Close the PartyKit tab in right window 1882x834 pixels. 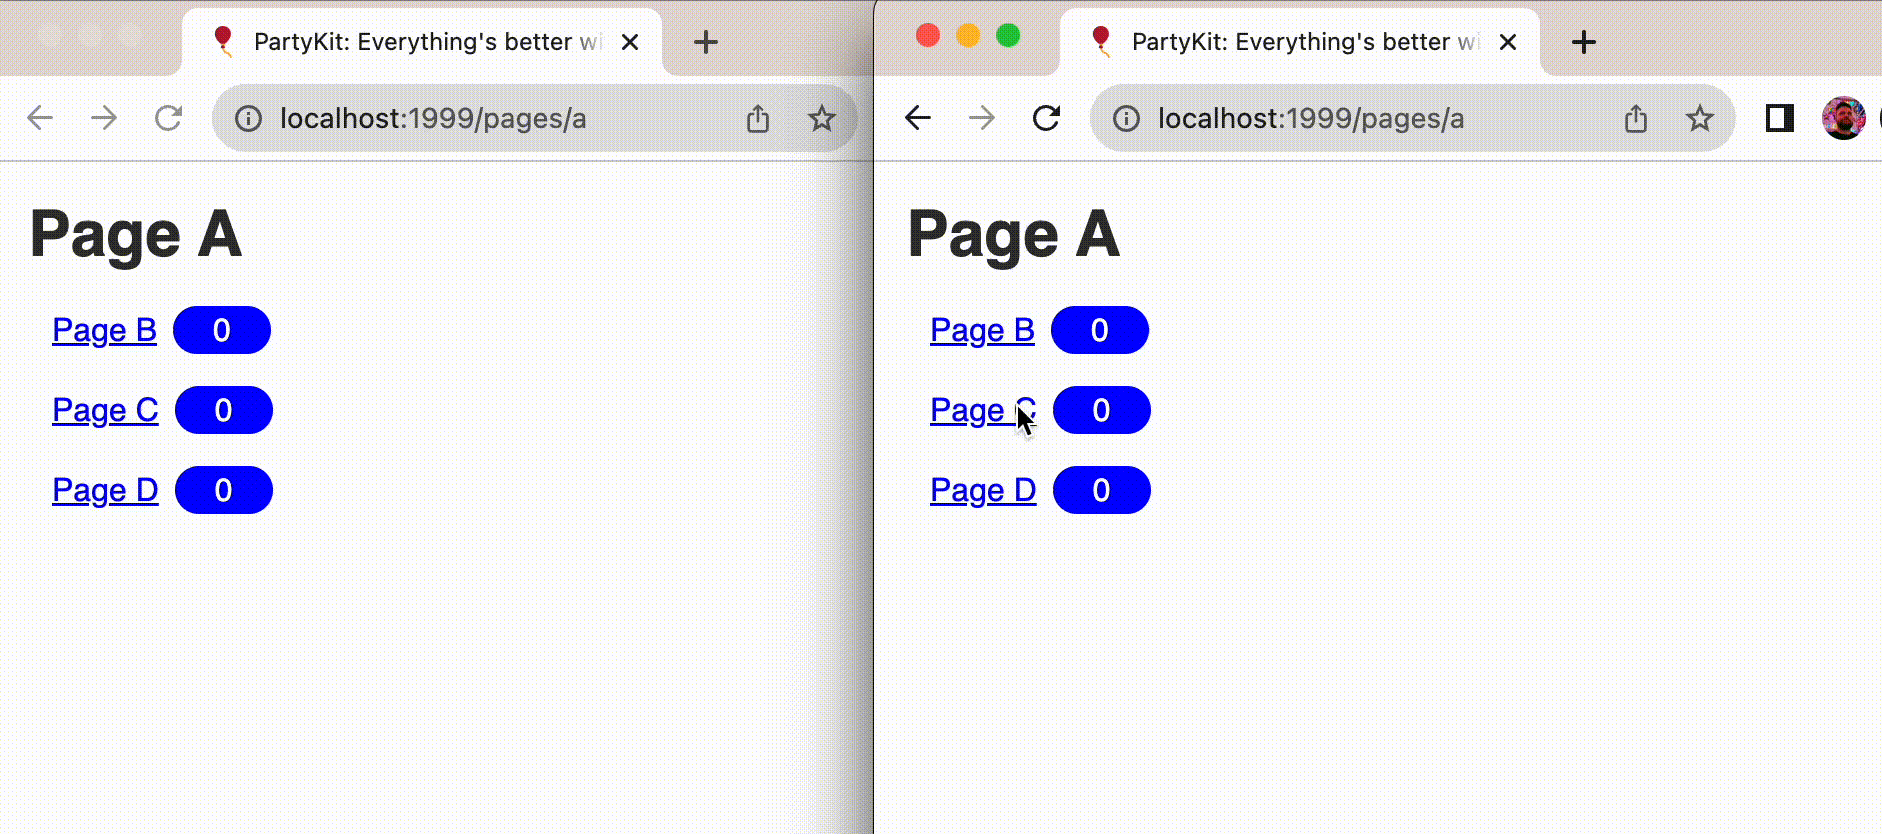pyautogui.click(x=1508, y=42)
